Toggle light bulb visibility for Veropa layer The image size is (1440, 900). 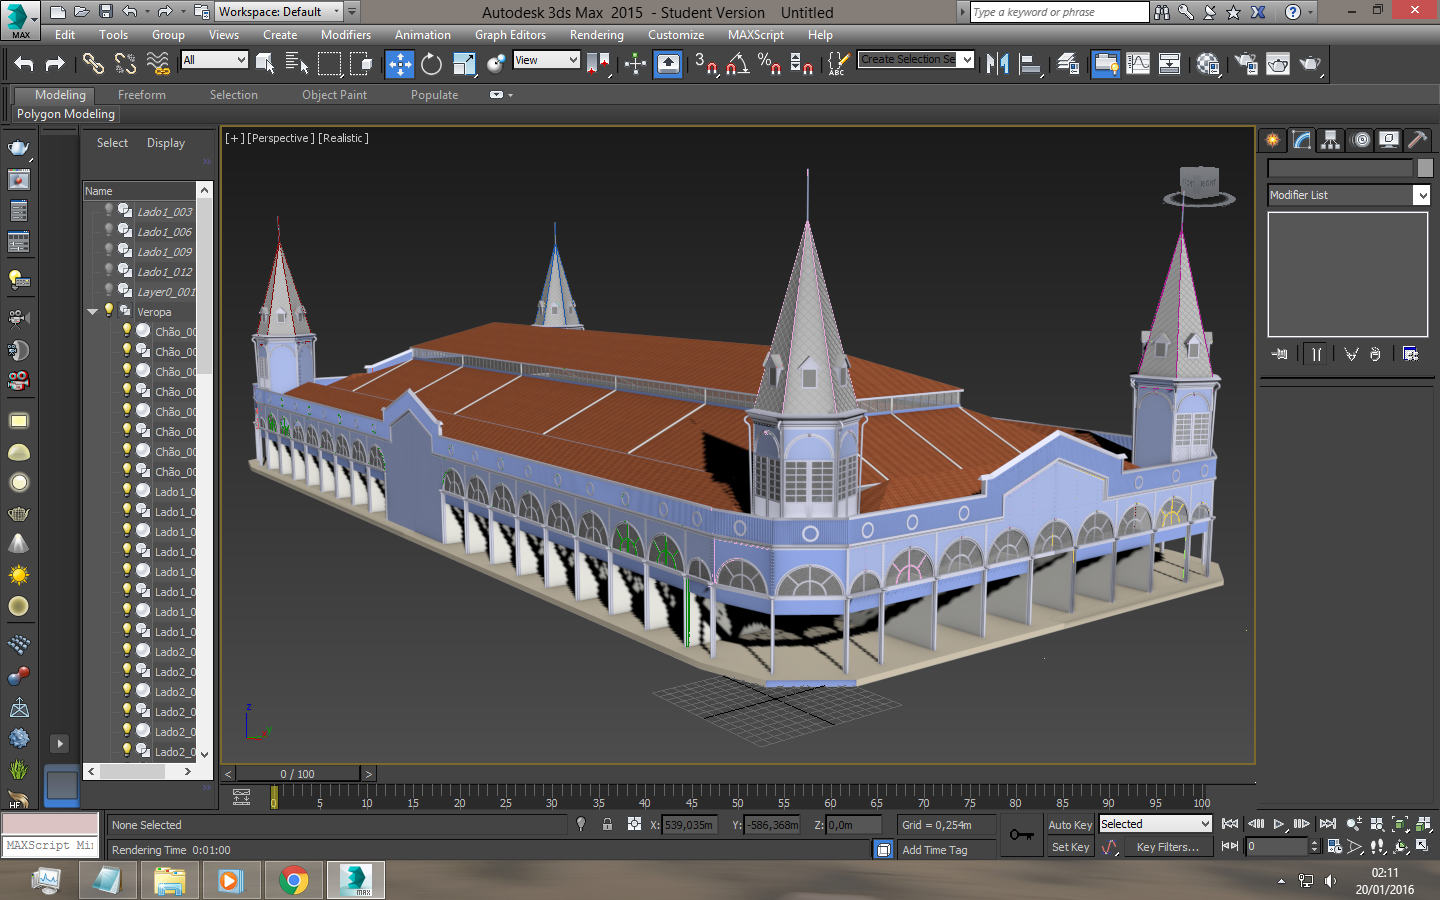pos(109,311)
